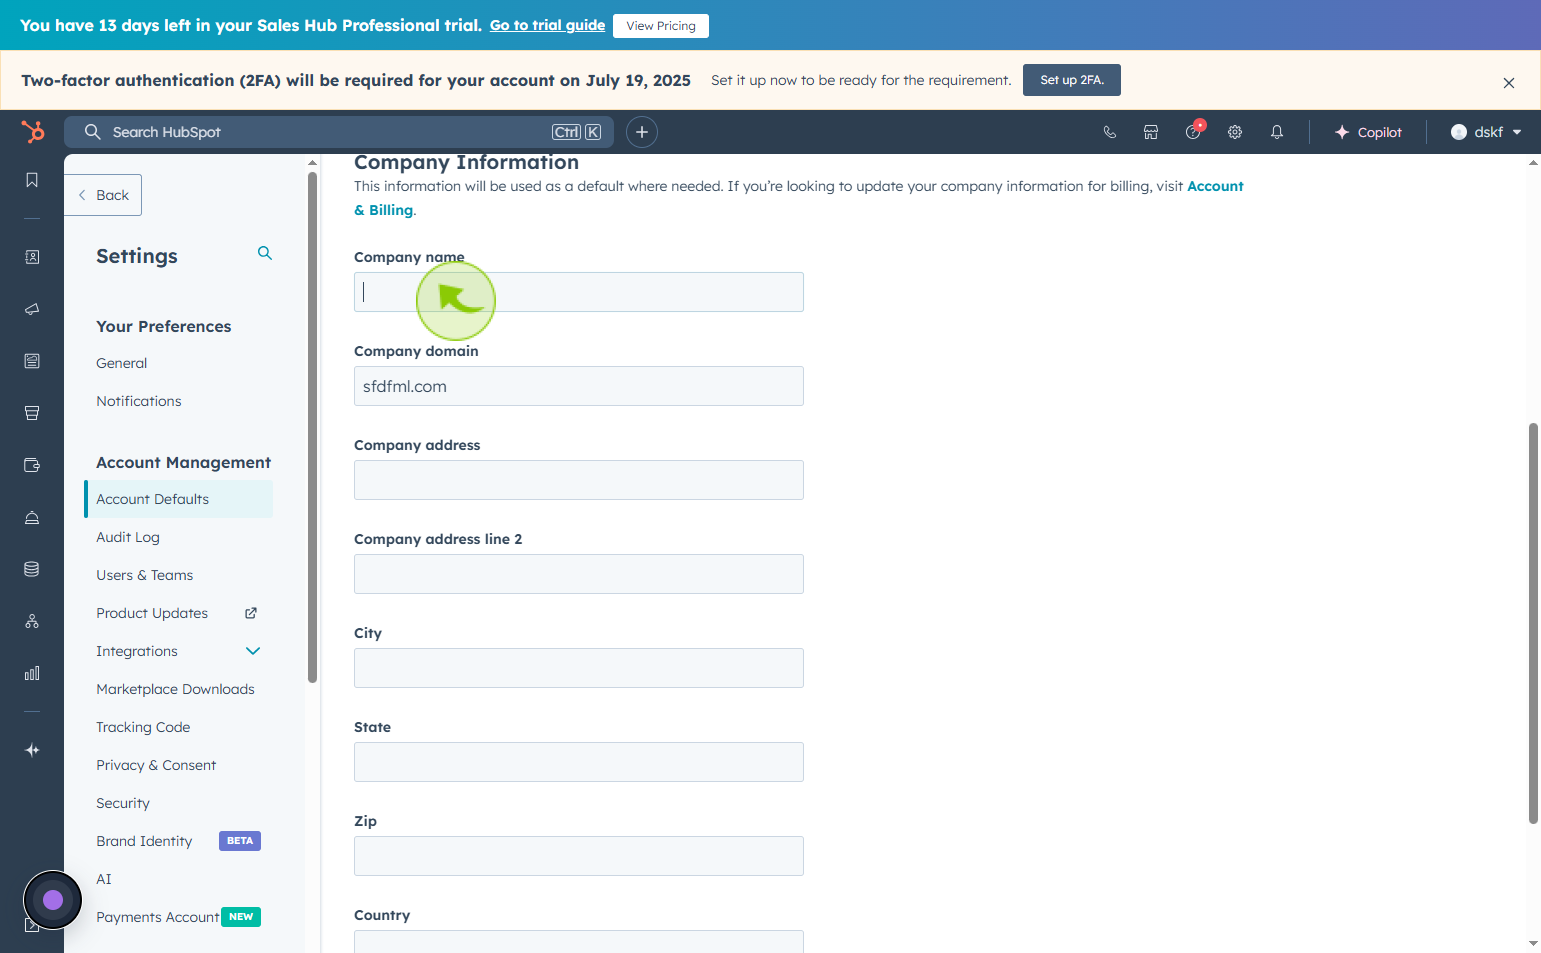Image resolution: width=1541 pixels, height=953 pixels.
Task: Expand the Integrations section chevron
Action: pyautogui.click(x=253, y=651)
